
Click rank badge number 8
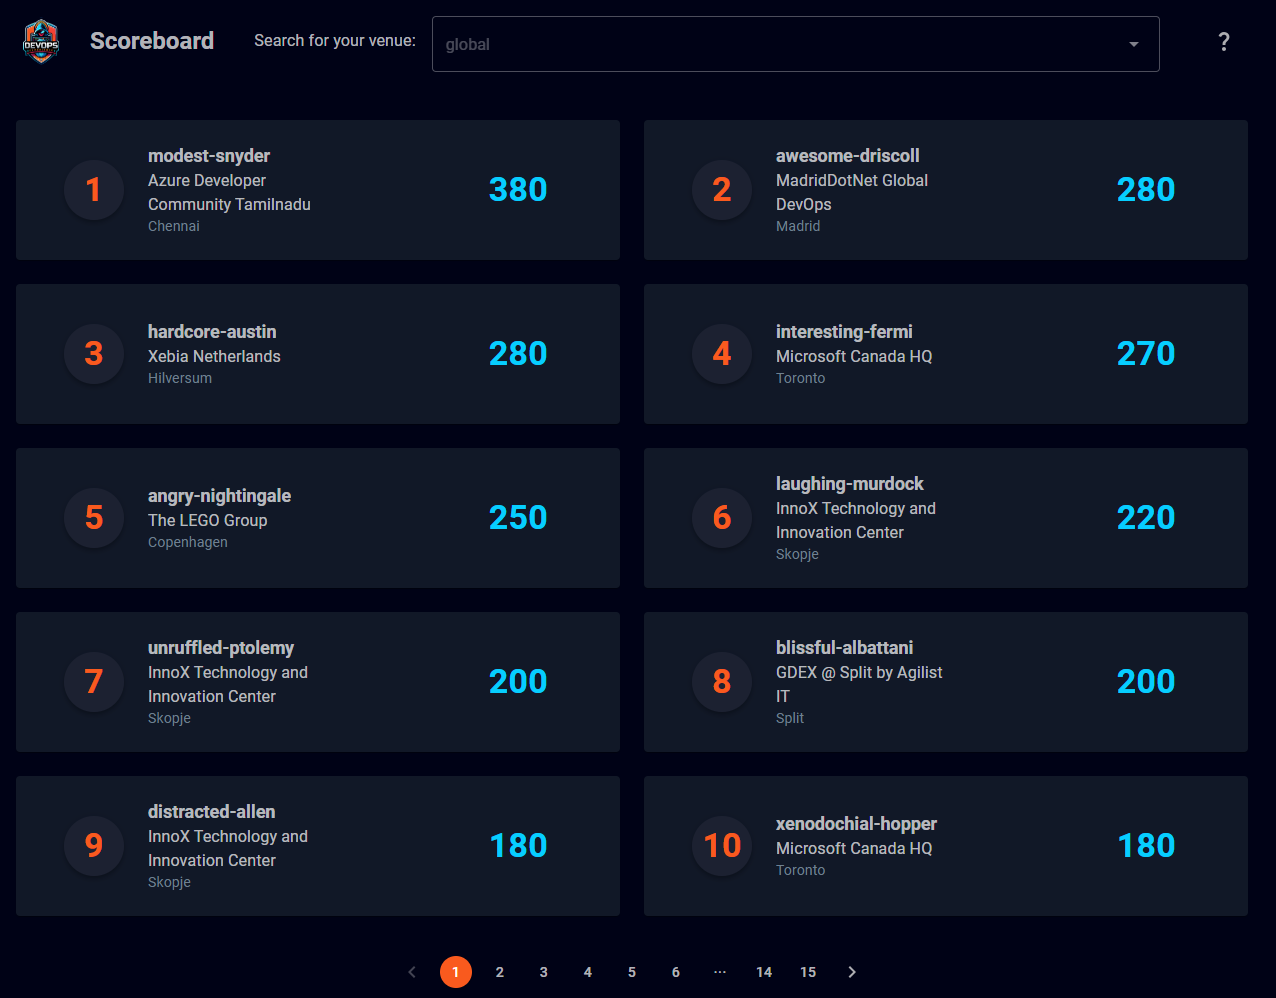[x=722, y=682]
